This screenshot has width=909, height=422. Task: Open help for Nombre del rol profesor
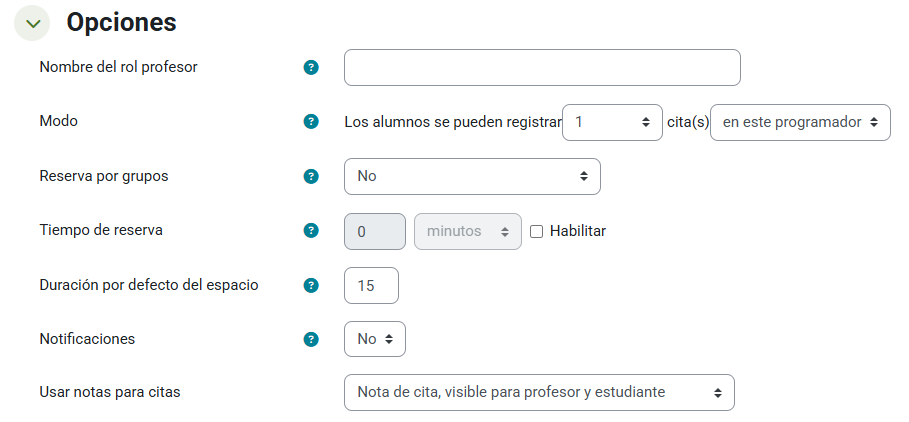tap(311, 68)
